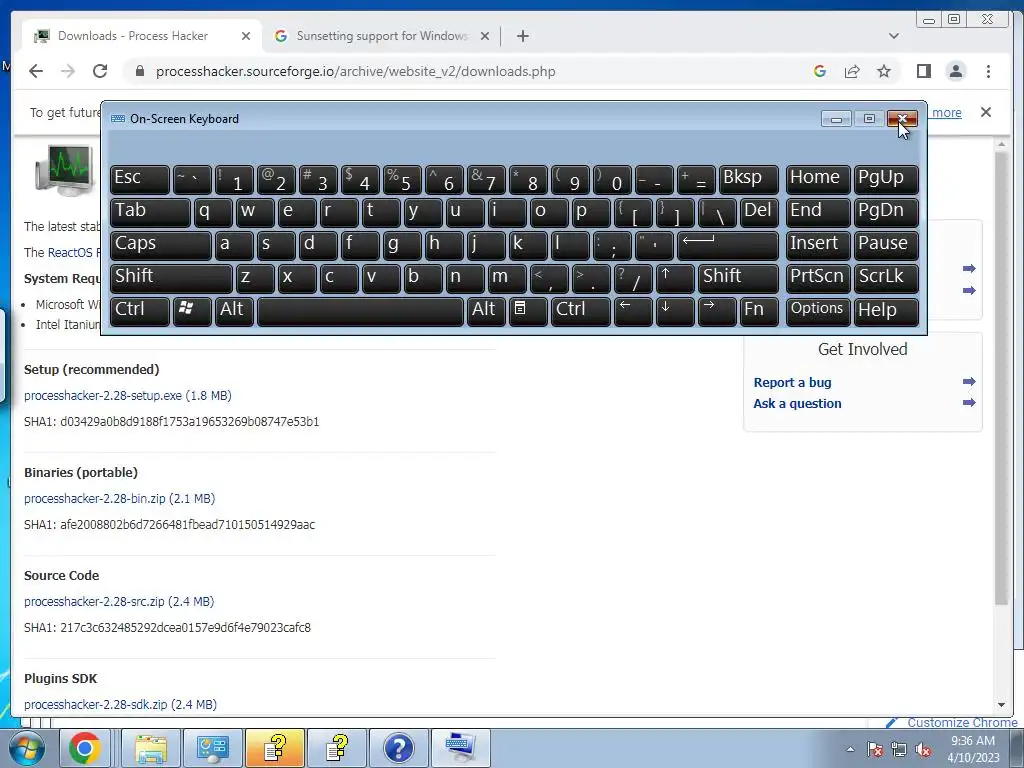Tap the PgDn key

point(886,212)
